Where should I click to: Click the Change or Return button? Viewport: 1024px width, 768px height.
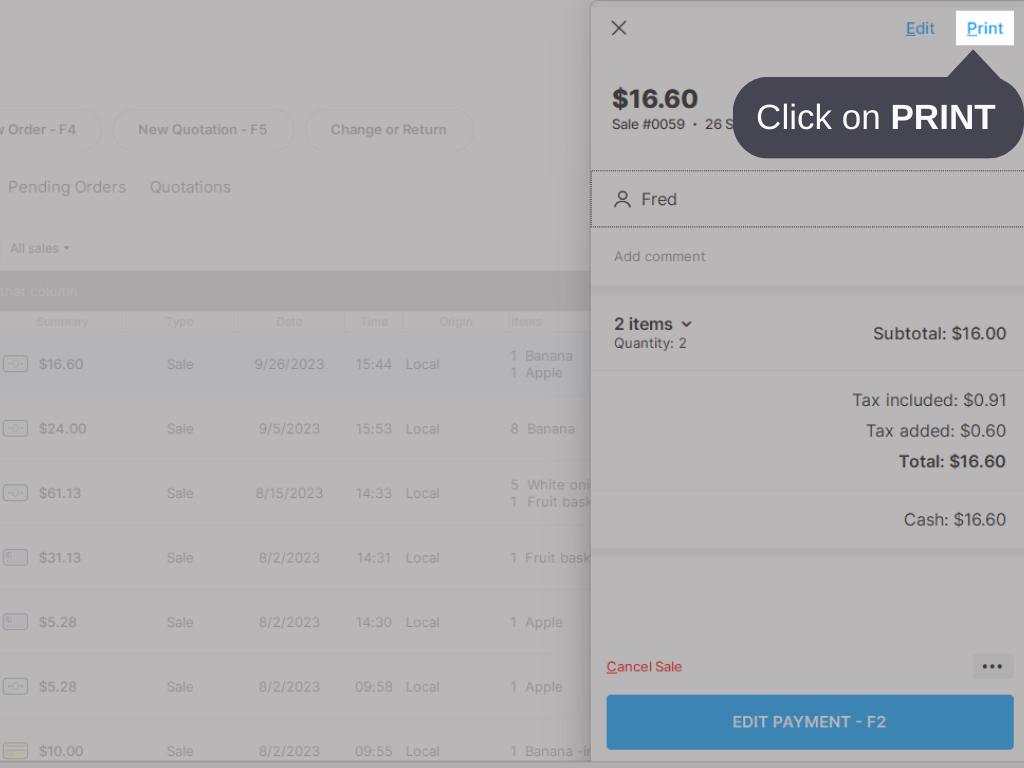point(389,130)
